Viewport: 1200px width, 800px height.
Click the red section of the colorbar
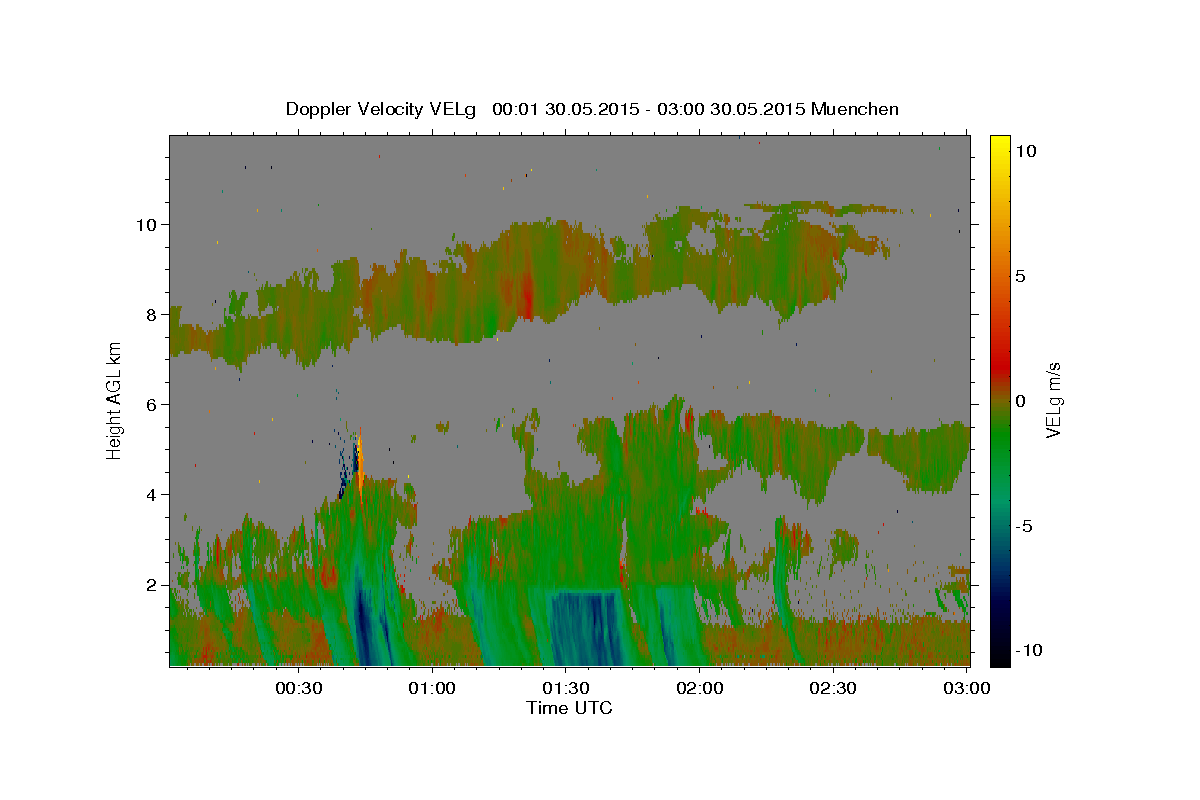pyautogui.click(x=1000, y=365)
